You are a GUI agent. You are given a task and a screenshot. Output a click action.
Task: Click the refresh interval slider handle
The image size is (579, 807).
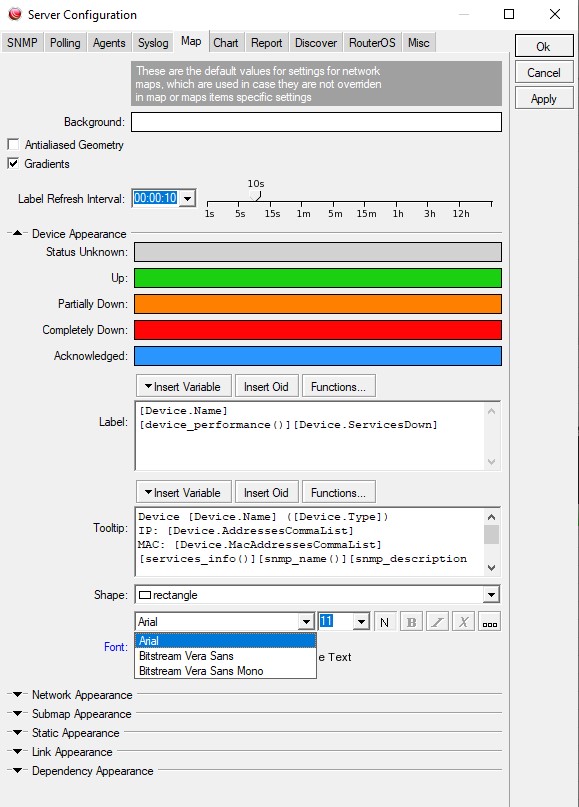click(x=255, y=196)
